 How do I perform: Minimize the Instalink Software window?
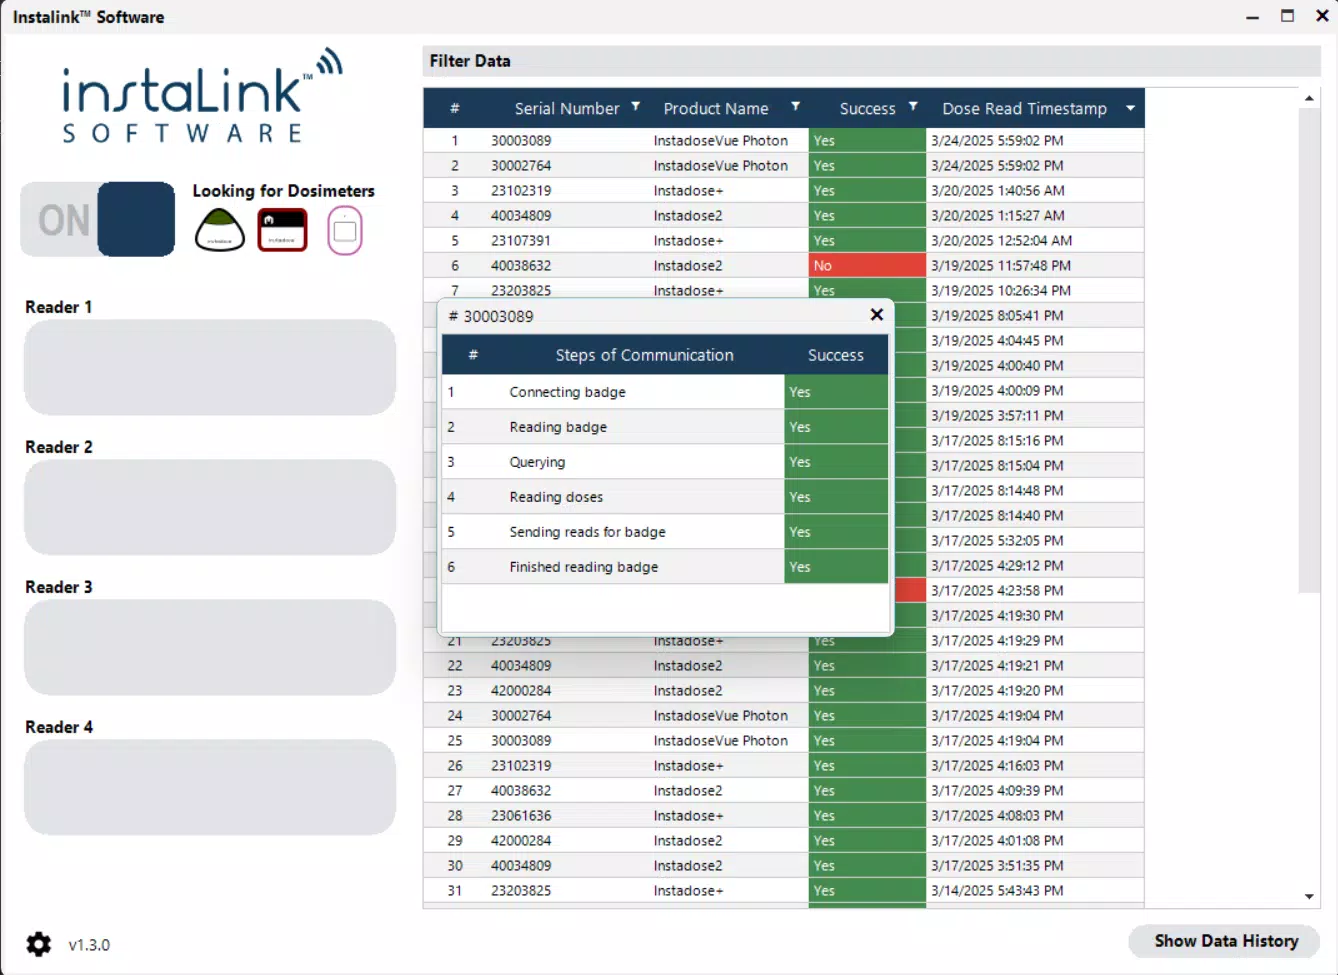click(x=1252, y=17)
